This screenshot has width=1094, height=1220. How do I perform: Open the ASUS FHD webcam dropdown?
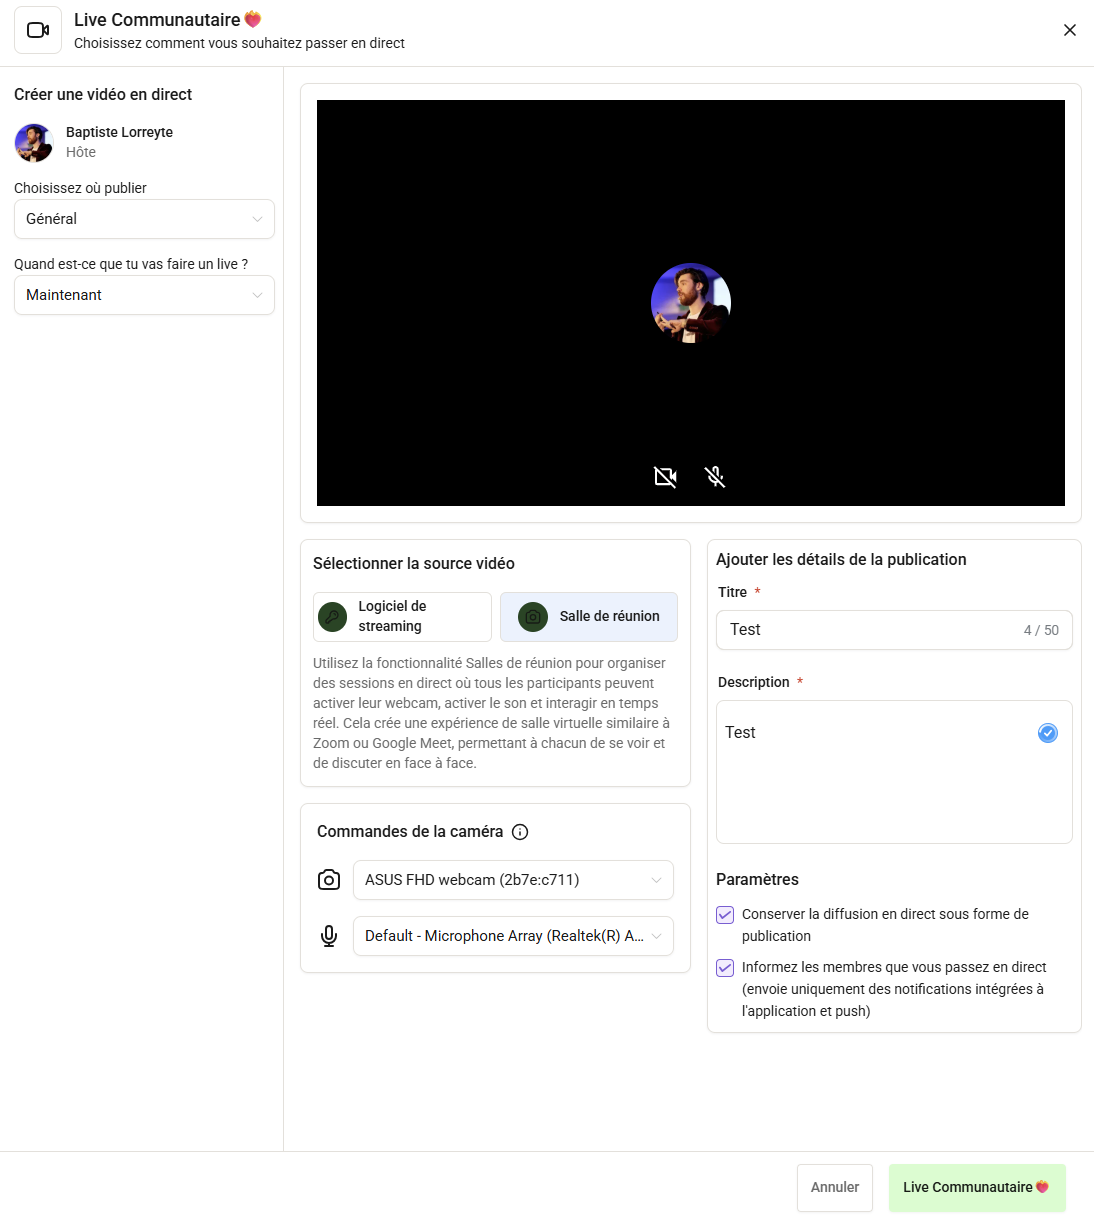pos(513,880)
